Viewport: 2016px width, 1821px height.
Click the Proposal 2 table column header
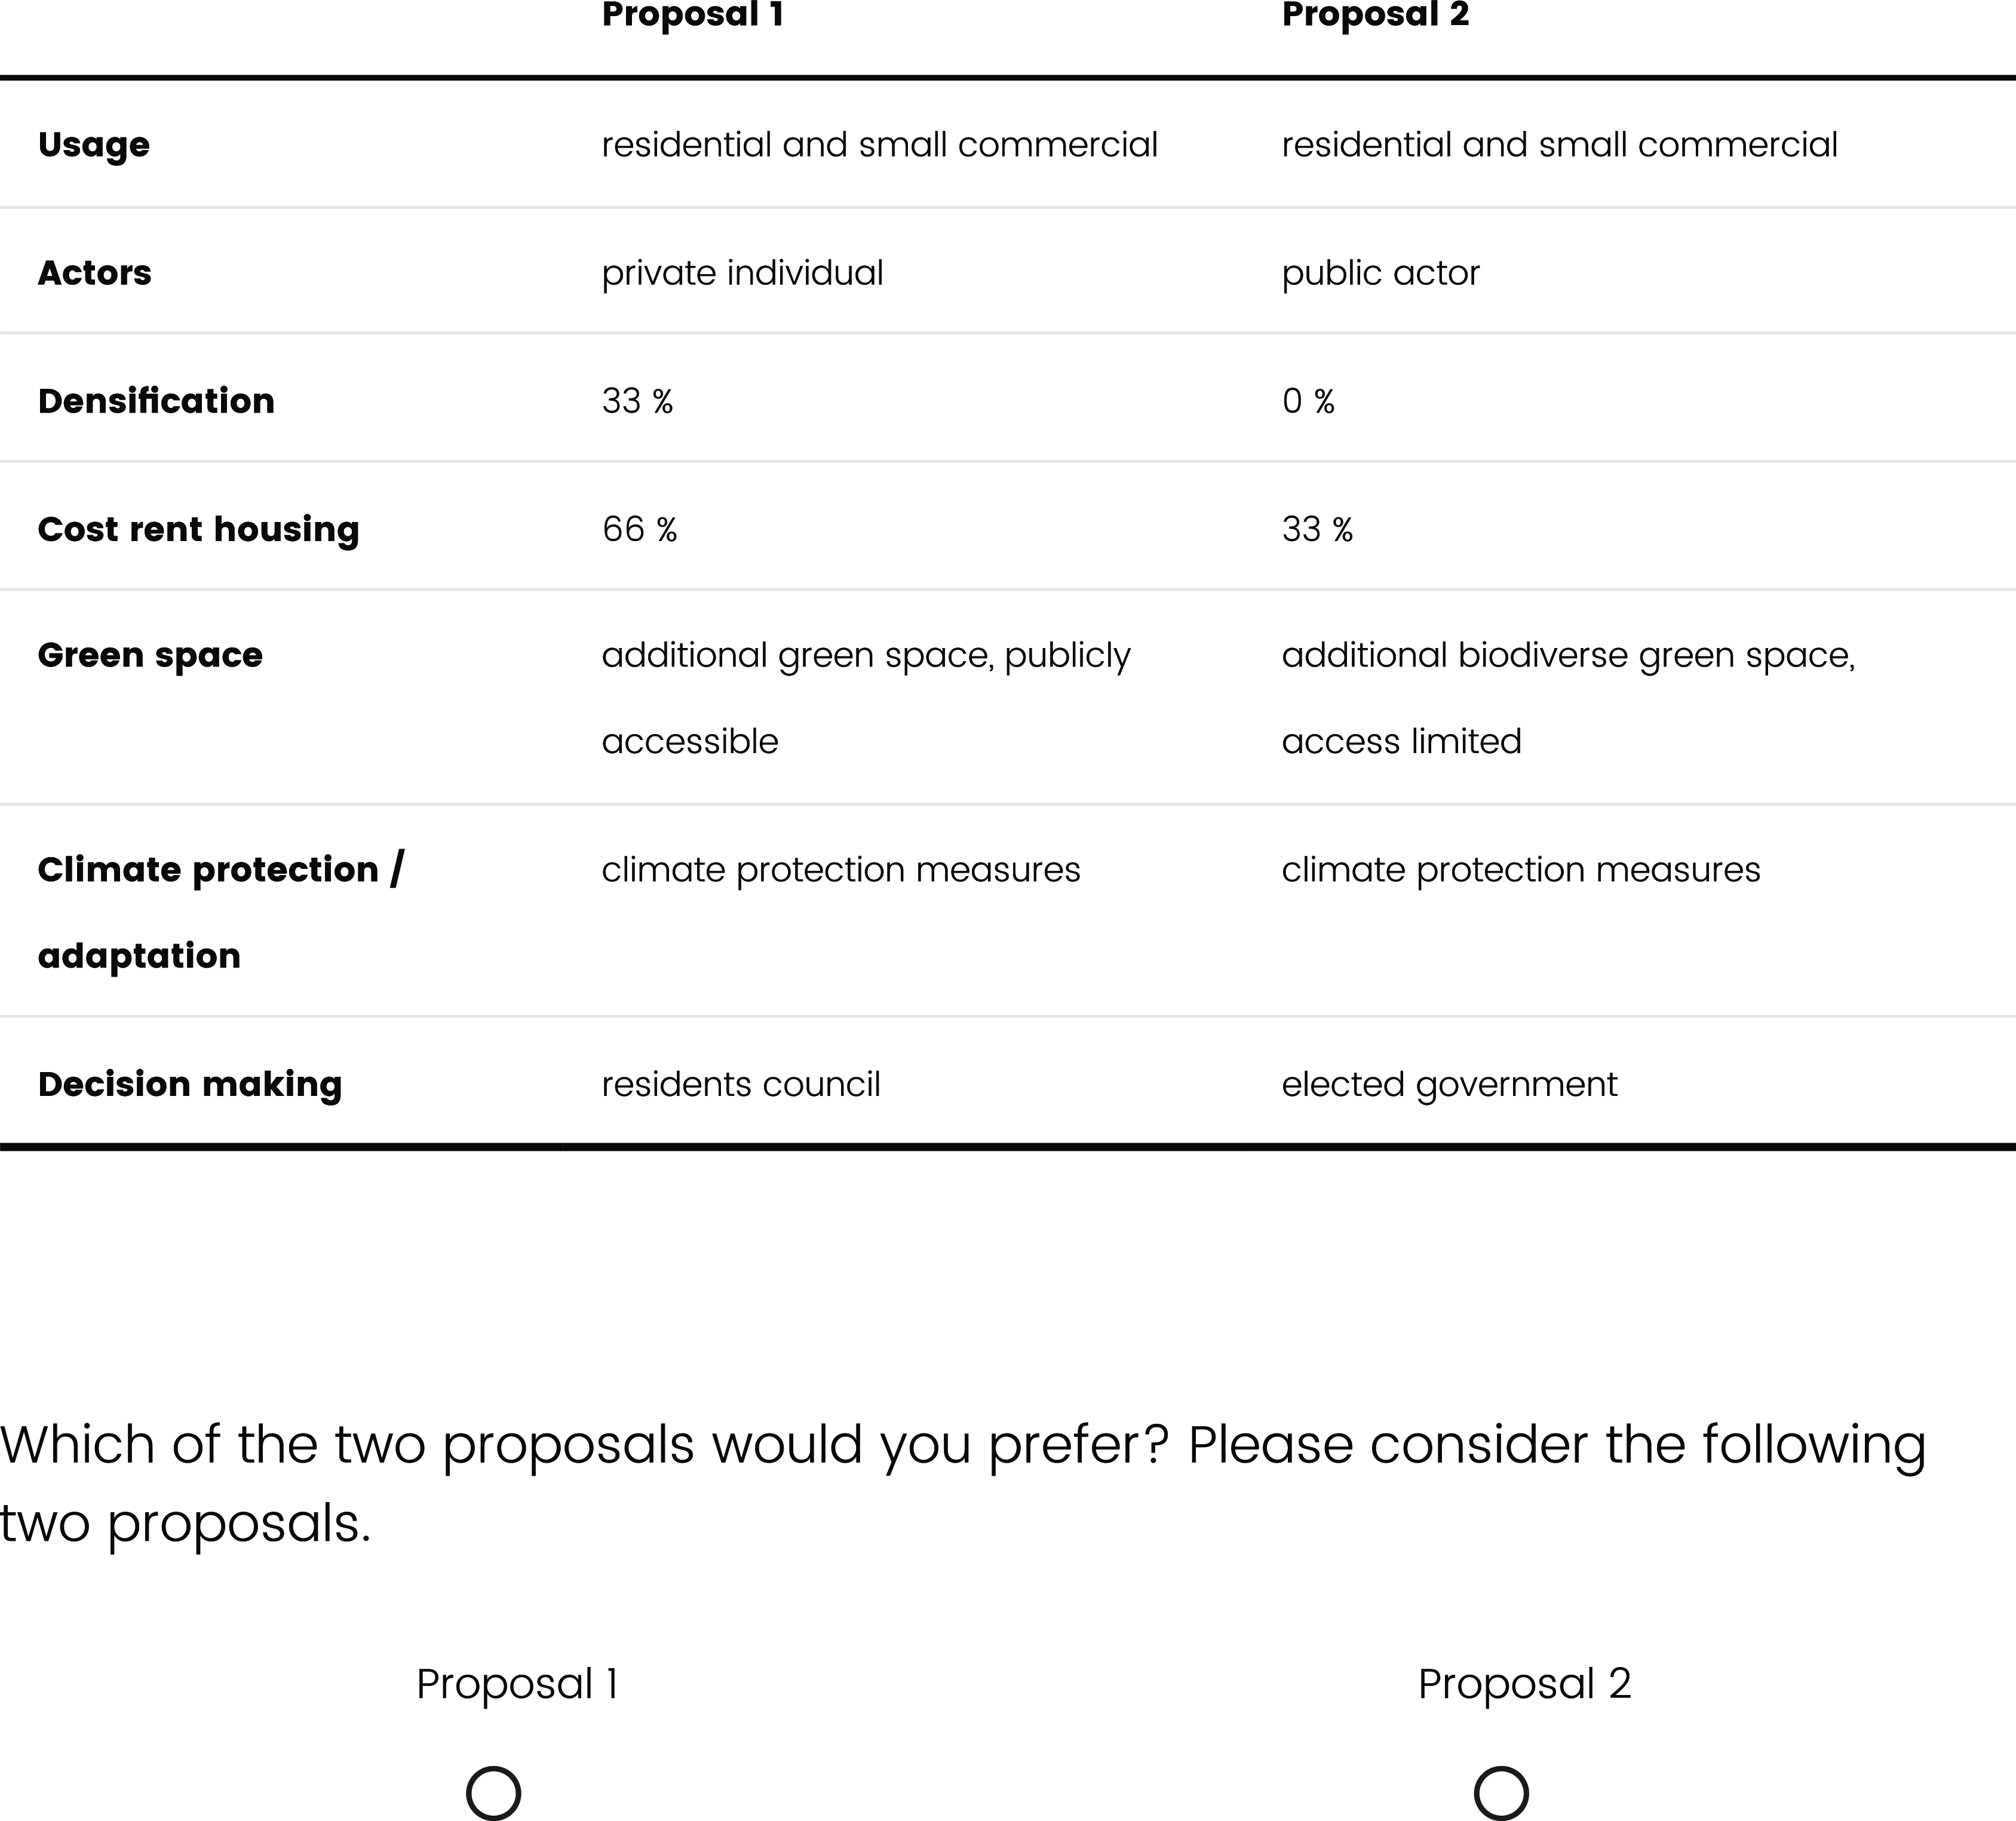tap(1375, 15)
